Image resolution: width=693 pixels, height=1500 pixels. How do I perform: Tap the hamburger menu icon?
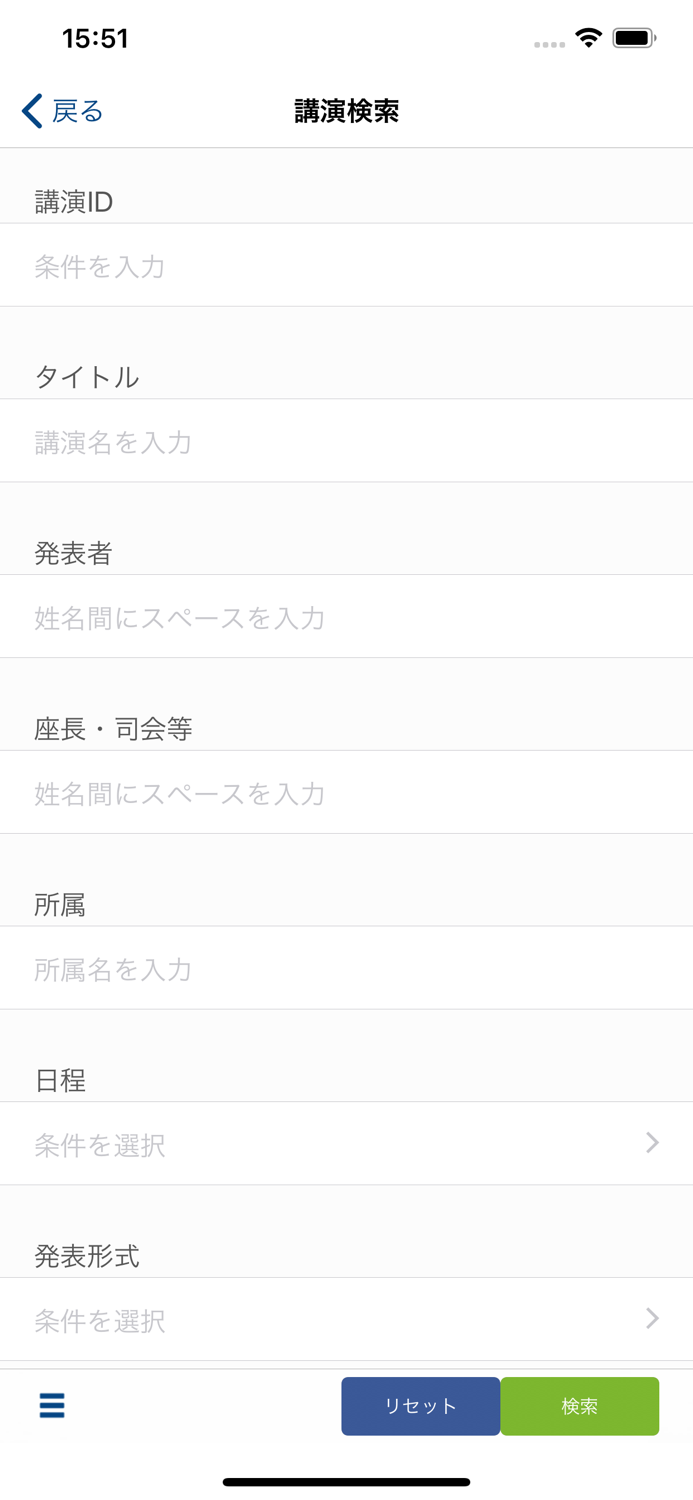click(51, 1406)
